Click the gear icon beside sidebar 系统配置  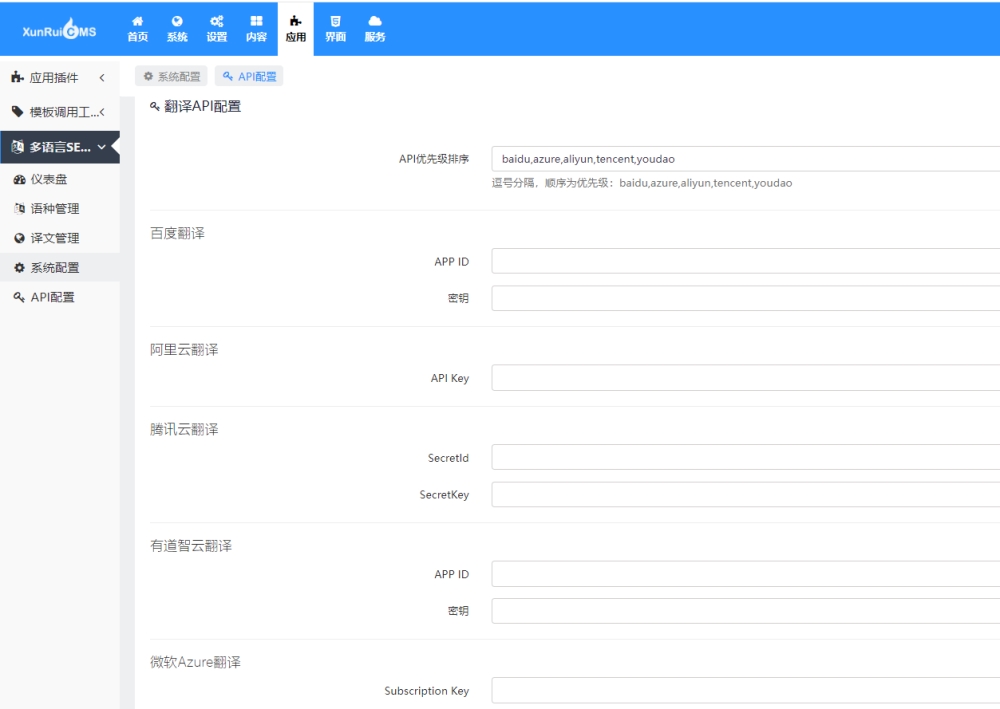click(x=19, y=268)
